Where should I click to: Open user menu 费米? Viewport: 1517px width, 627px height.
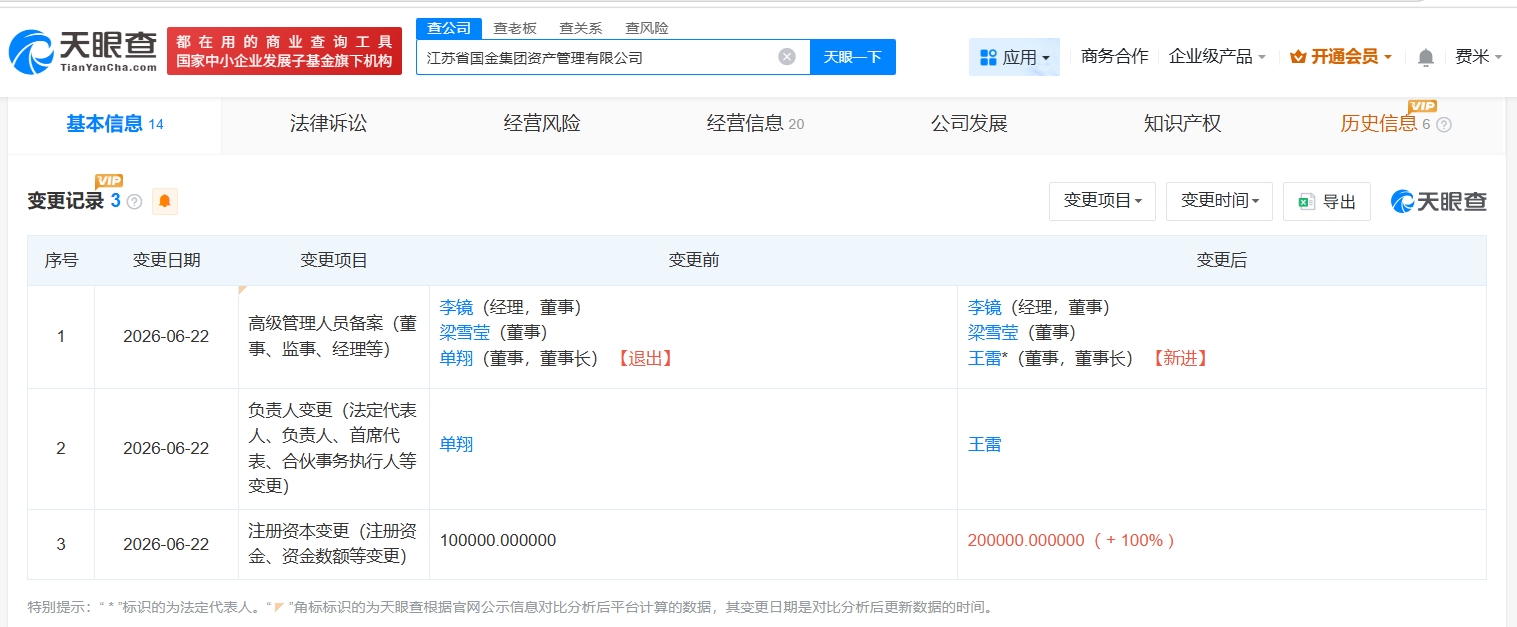1478,57
